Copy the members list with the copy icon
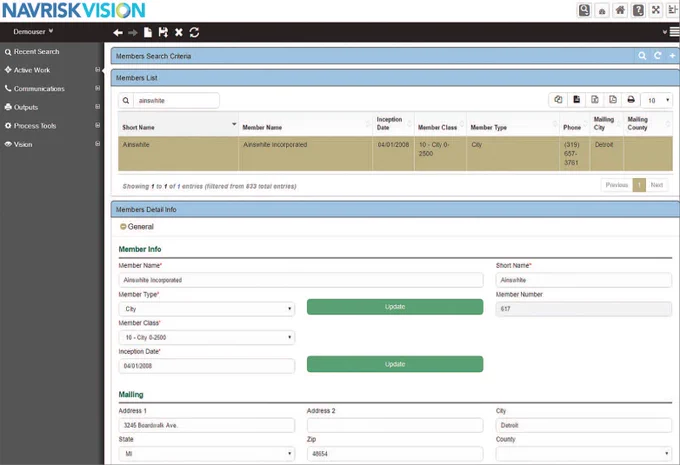The image size is (680, 465). click(558, 100)
